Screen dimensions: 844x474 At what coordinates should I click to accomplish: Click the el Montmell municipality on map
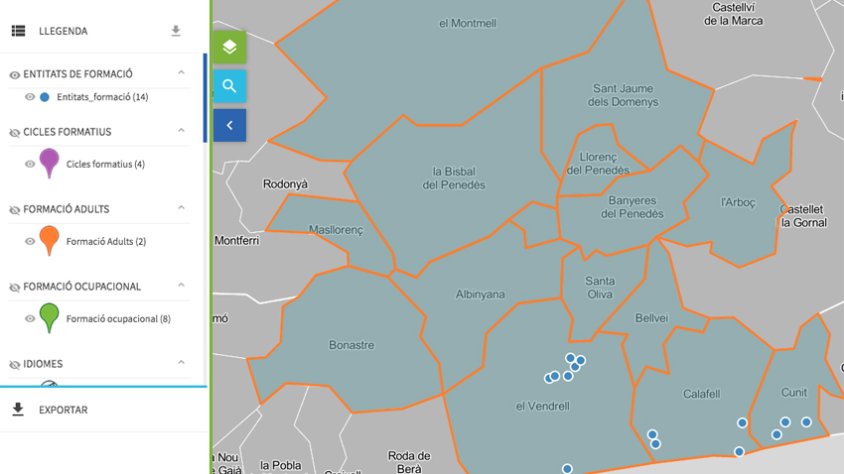(x=468, y=23)
